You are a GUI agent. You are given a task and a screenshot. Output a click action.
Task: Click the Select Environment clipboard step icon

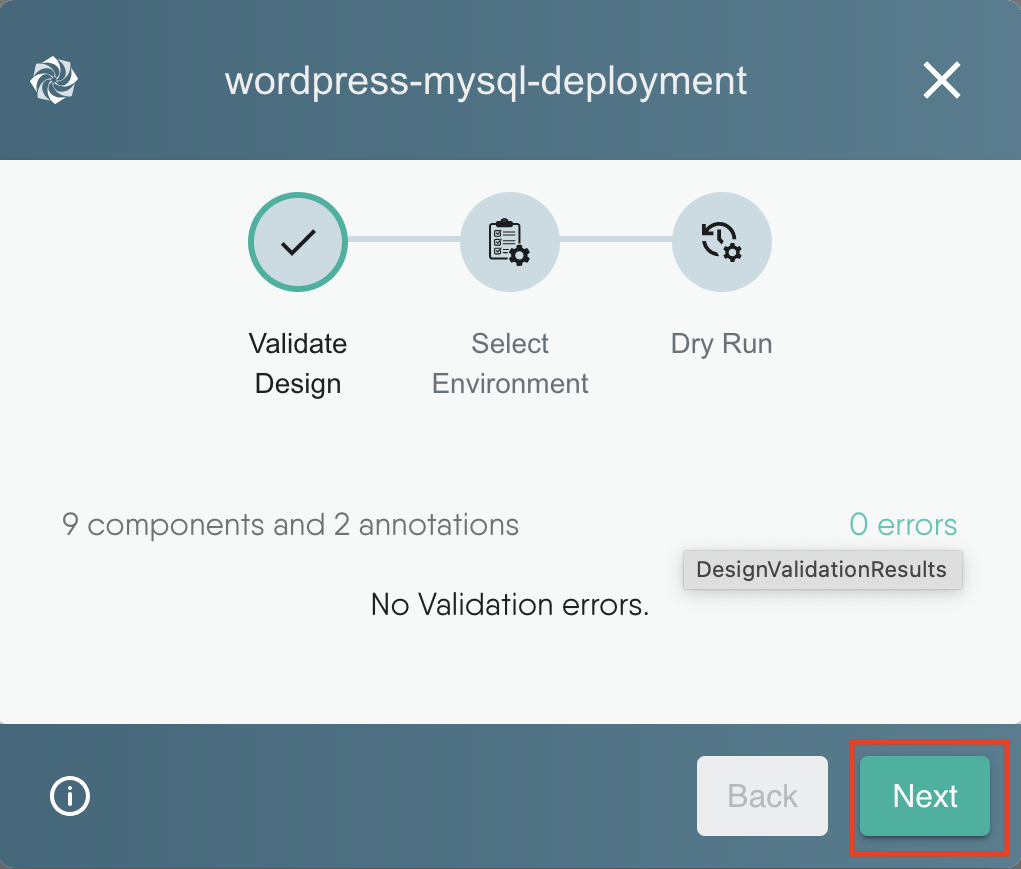point(509,241)
